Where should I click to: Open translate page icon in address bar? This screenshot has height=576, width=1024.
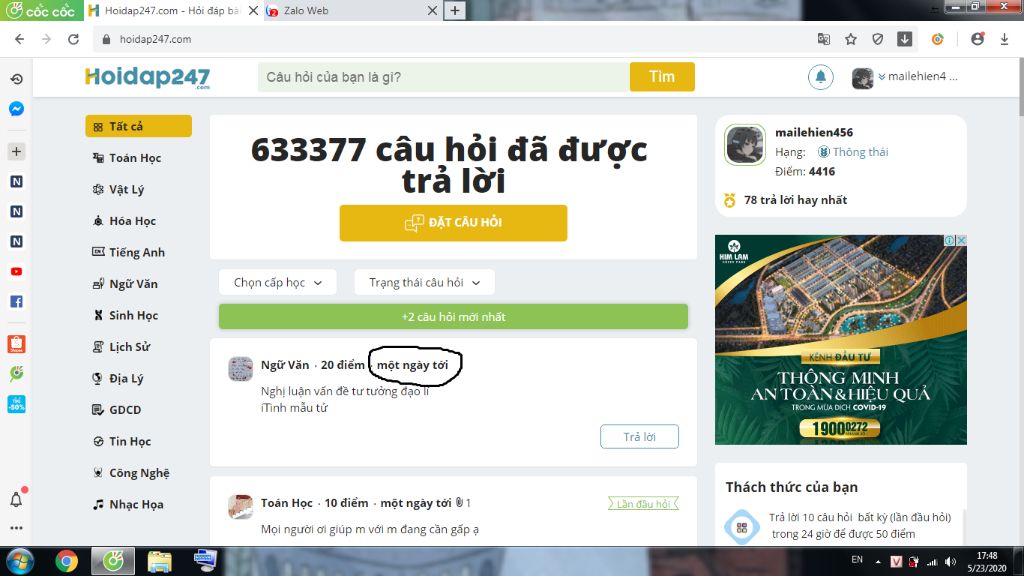click(824, 39)
